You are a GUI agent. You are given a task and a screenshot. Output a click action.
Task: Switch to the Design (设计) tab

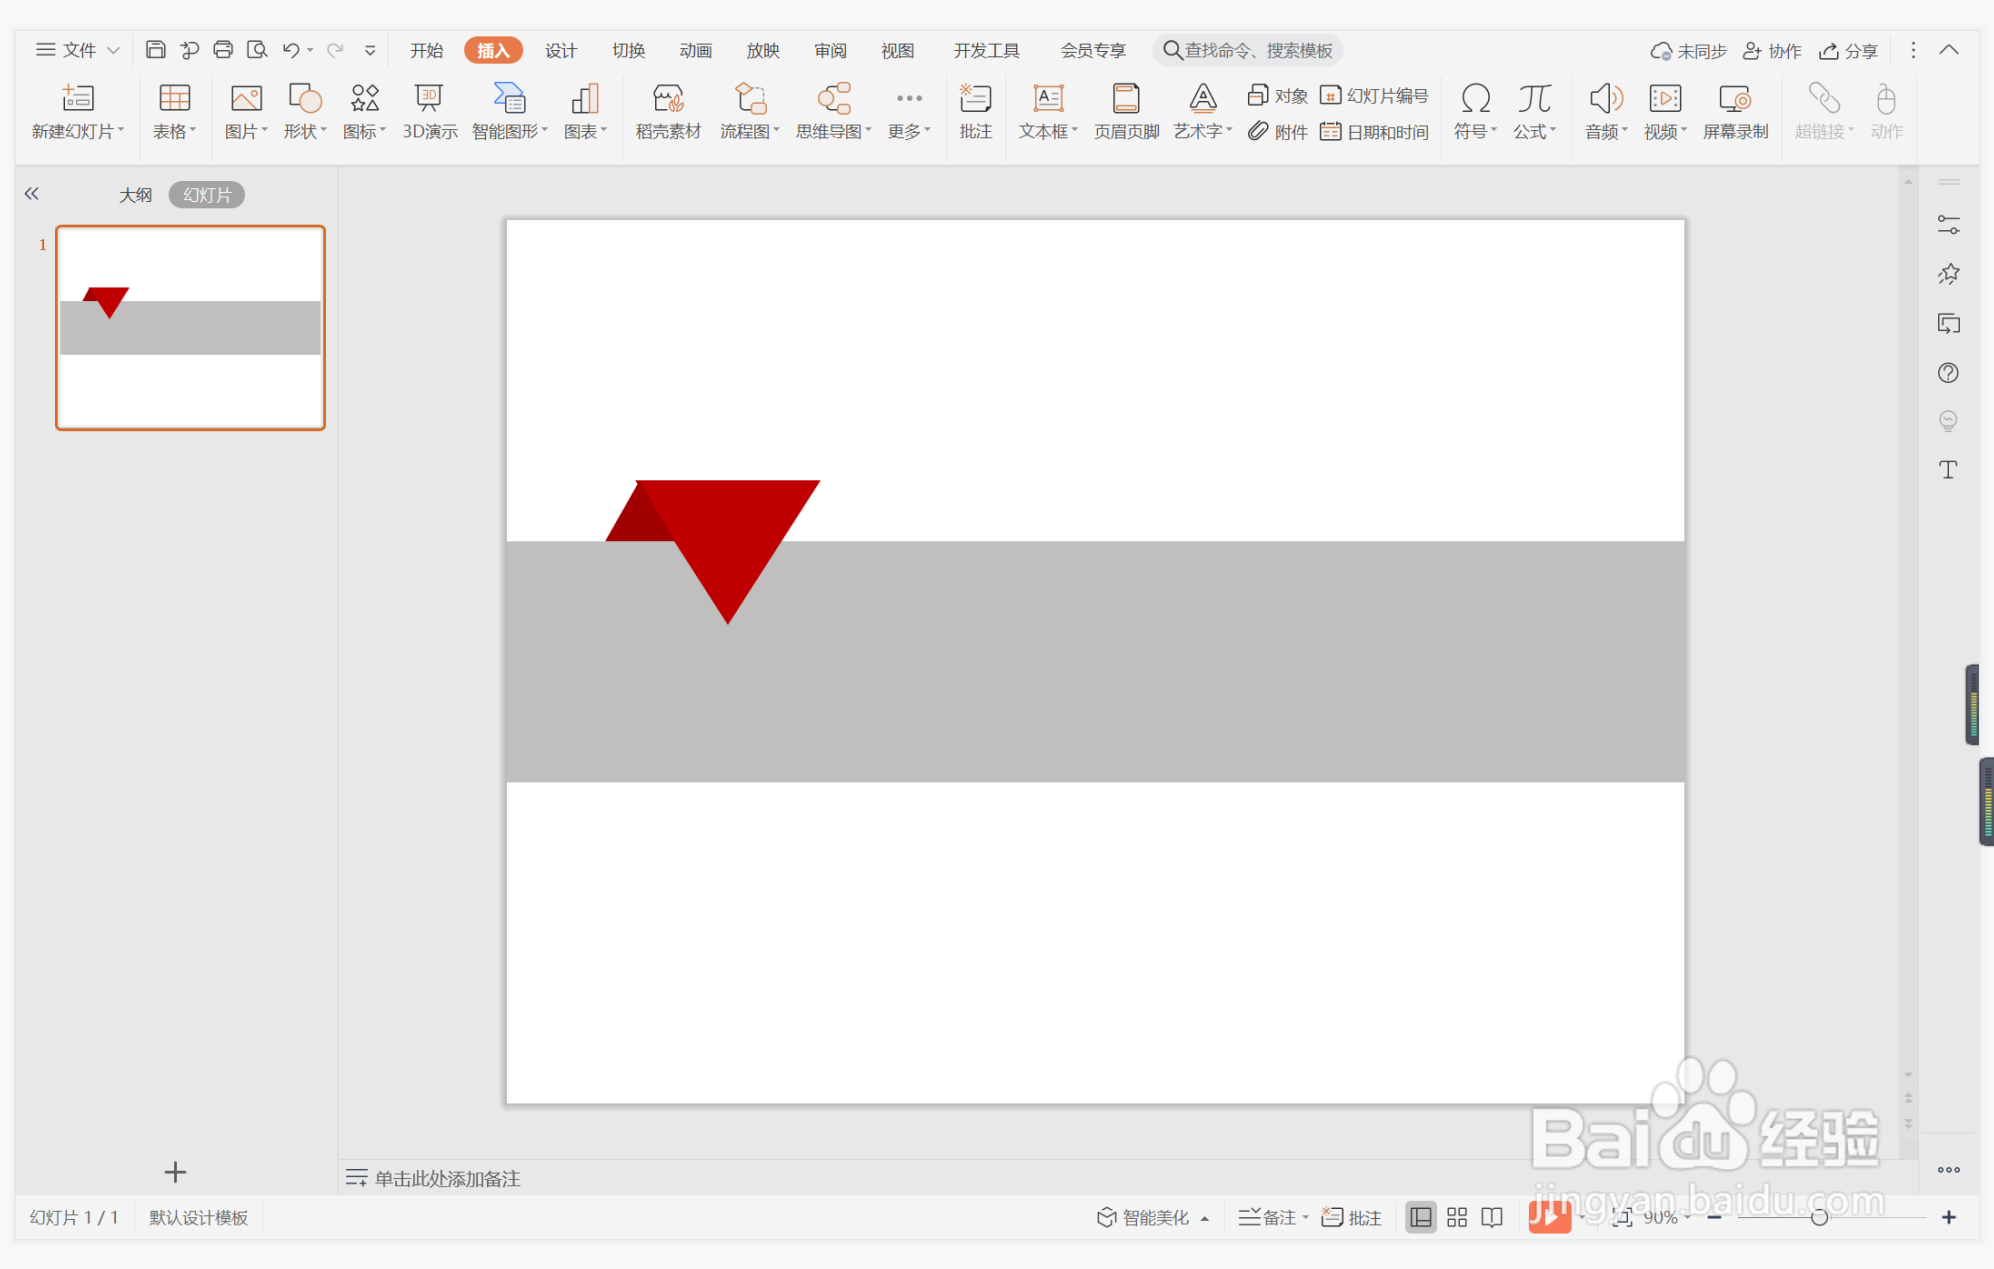point(561,50)
